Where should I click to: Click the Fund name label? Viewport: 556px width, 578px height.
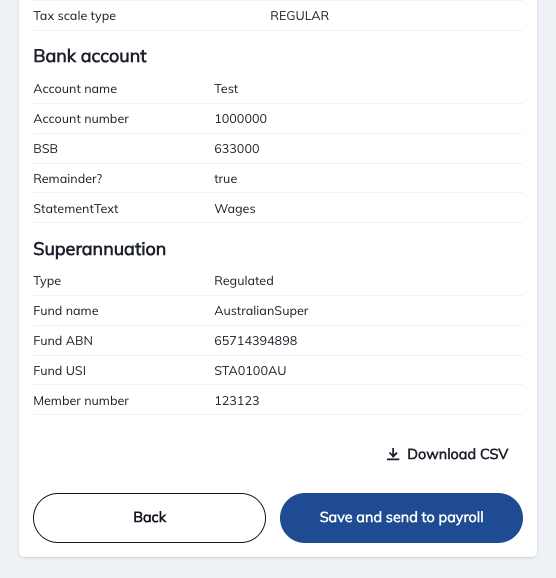66,311
